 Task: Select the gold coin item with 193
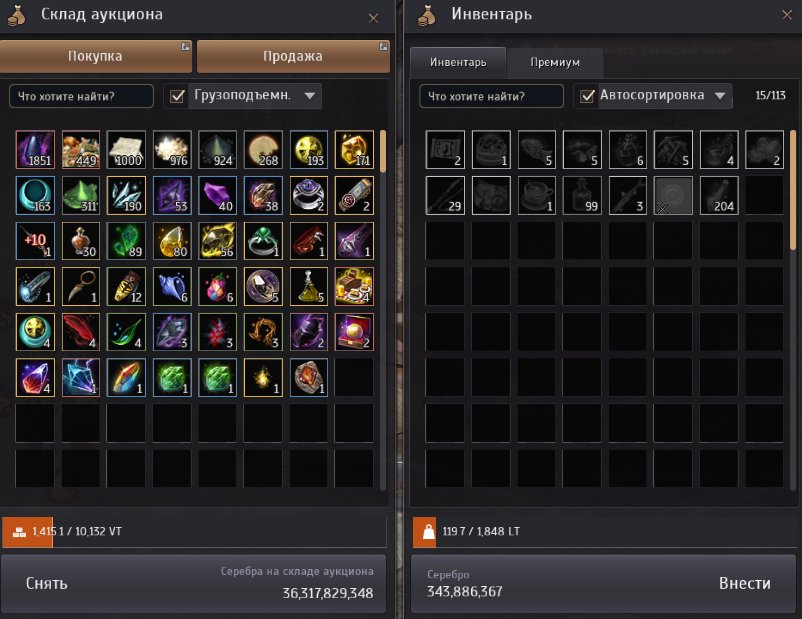[x=309, y=149]
